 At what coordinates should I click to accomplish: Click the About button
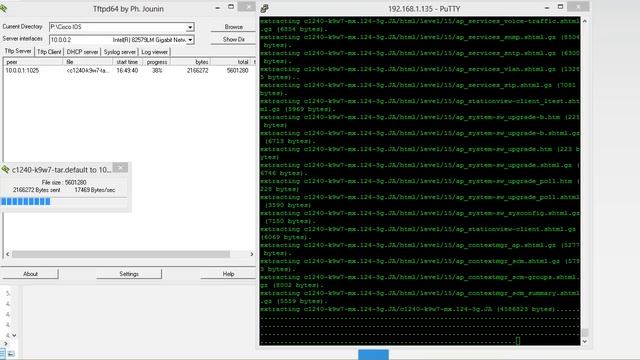point(30,274)
